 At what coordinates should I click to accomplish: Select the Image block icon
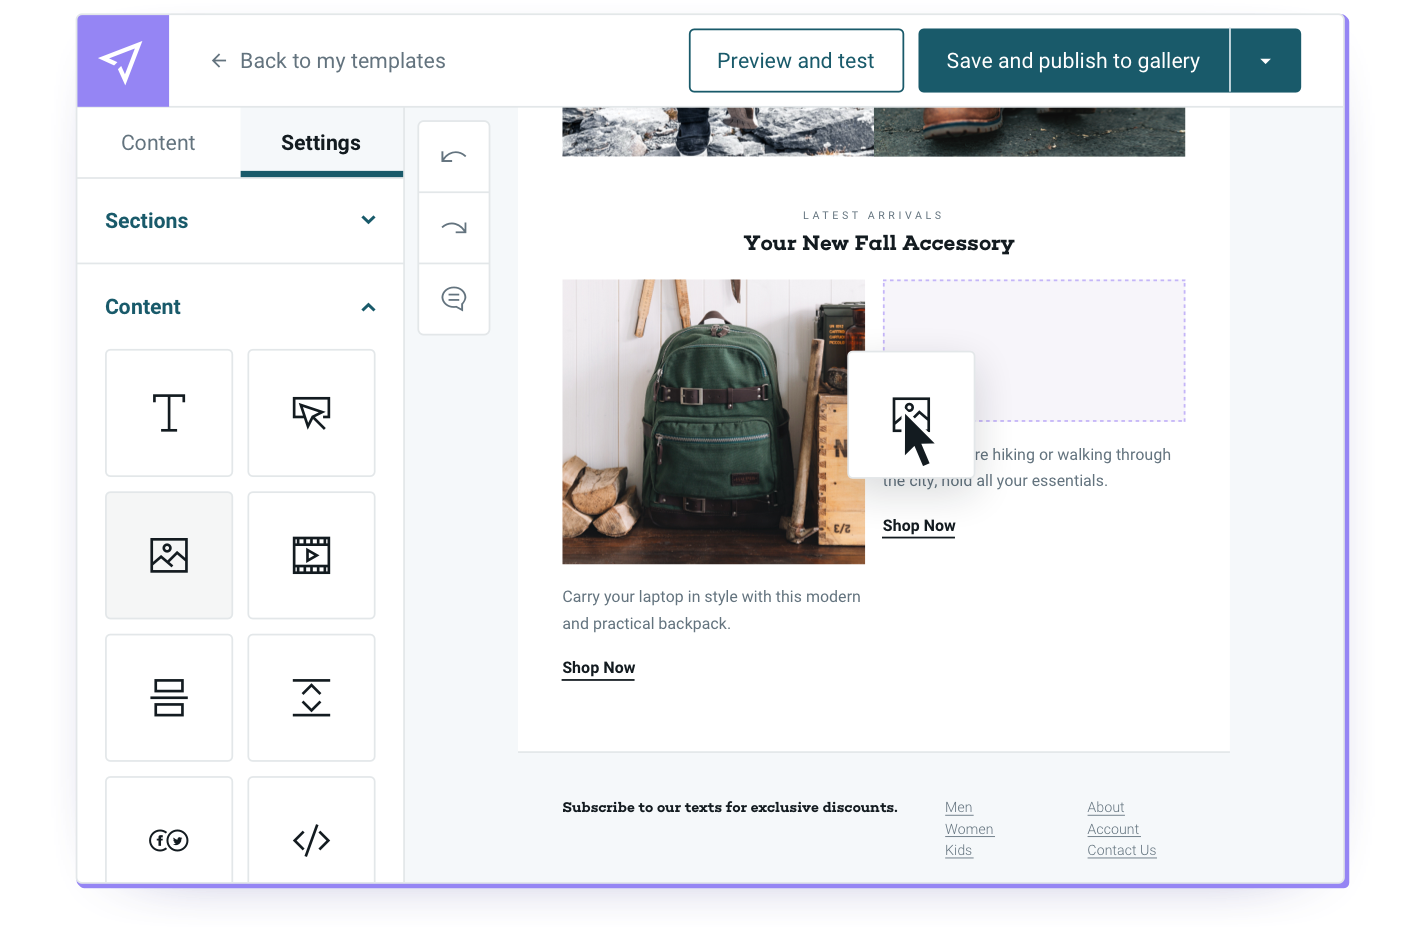169,555
